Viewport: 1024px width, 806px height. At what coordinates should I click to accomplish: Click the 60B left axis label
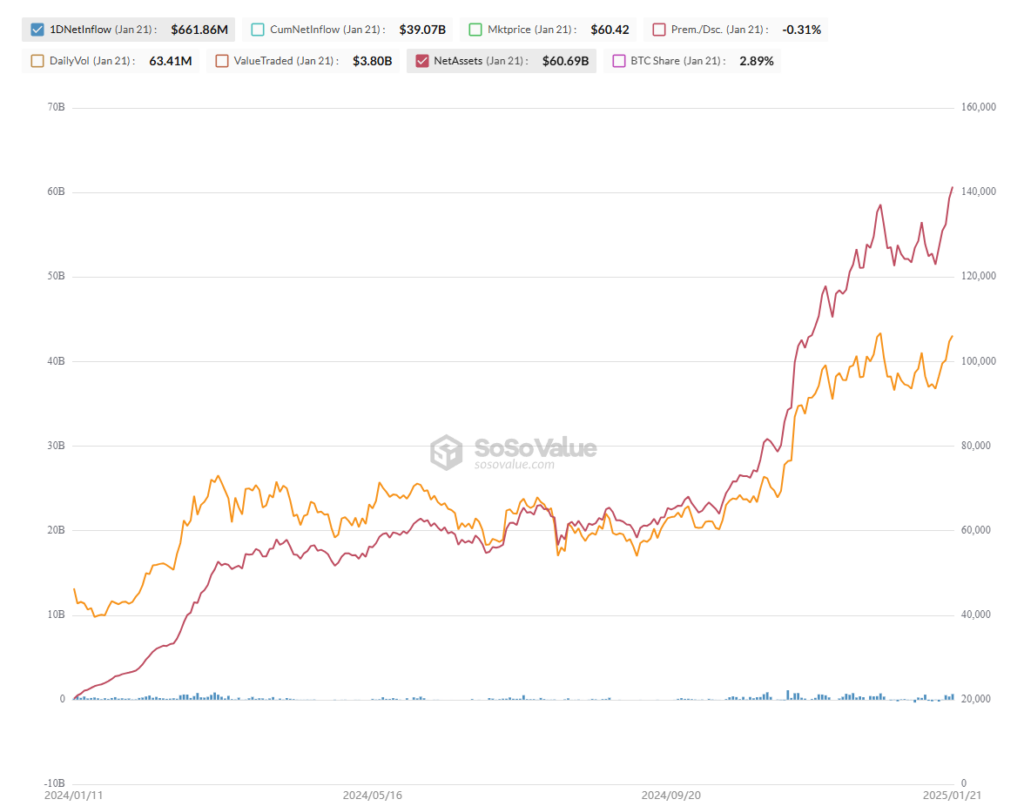tap(56, 191)
